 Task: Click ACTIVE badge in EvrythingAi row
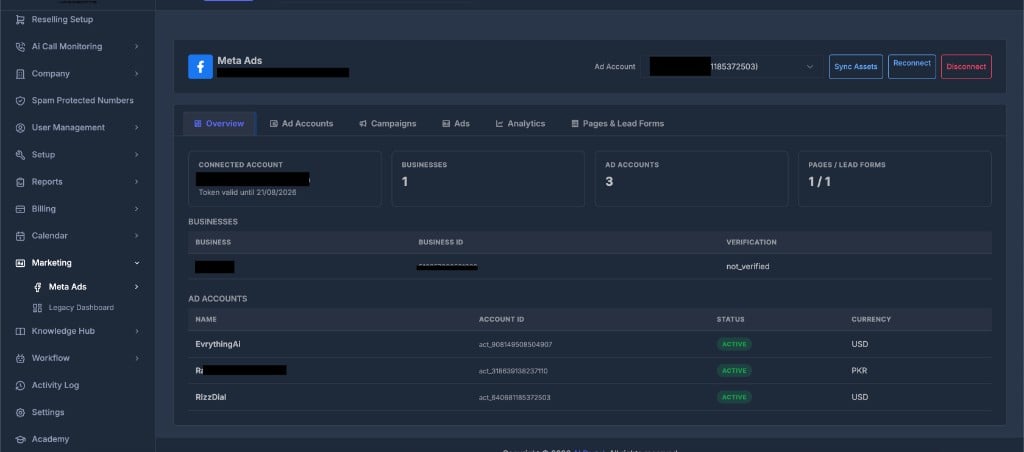(x=734, y=344)
